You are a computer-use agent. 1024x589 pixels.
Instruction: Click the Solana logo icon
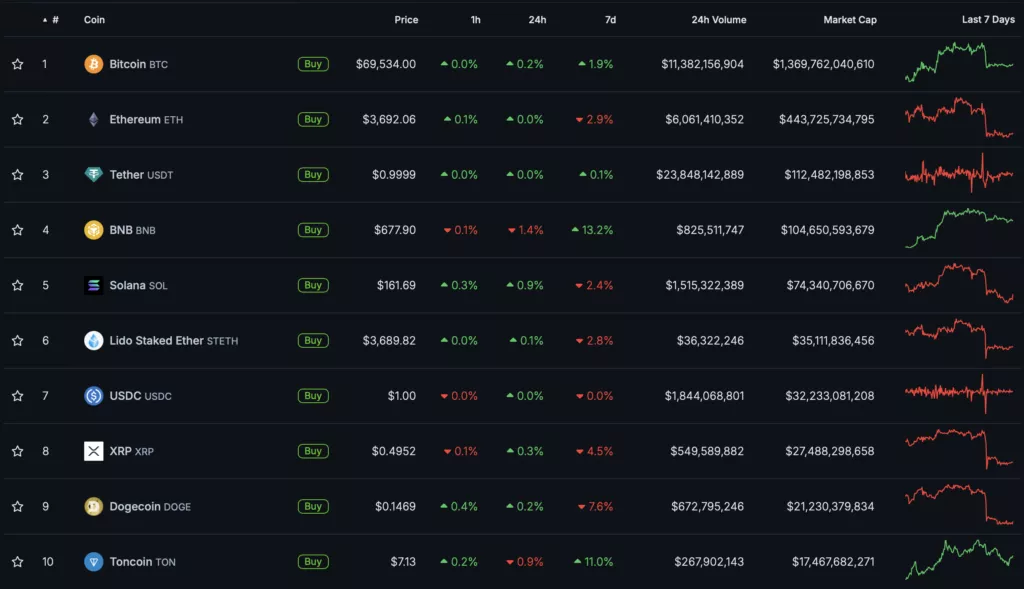pyautogui.click(x=93, y=285)
